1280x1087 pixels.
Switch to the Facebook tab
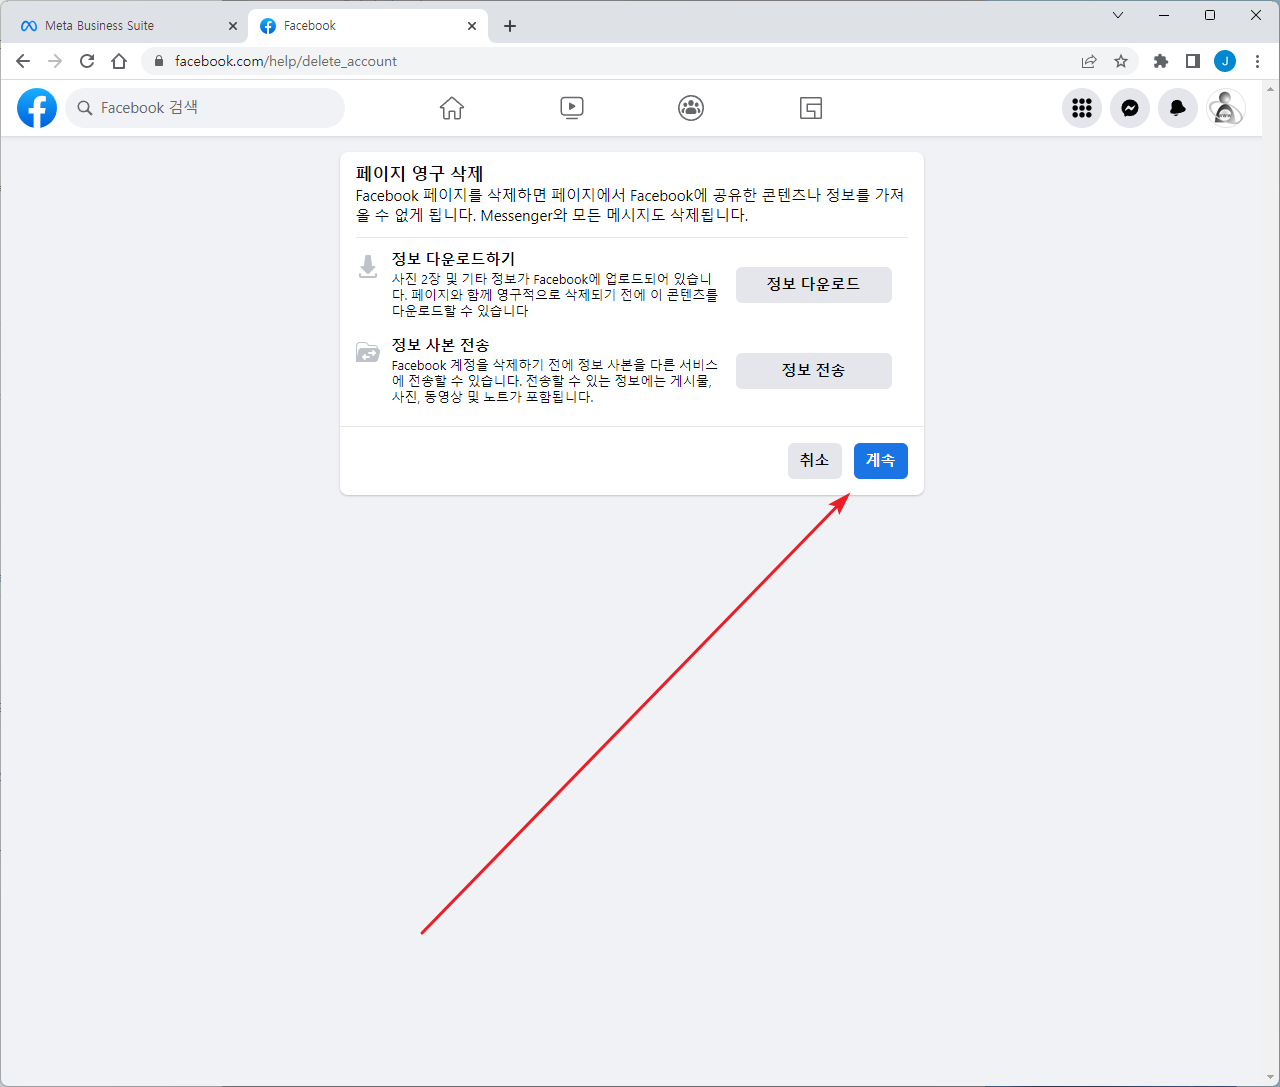click(x=368, y=26)
